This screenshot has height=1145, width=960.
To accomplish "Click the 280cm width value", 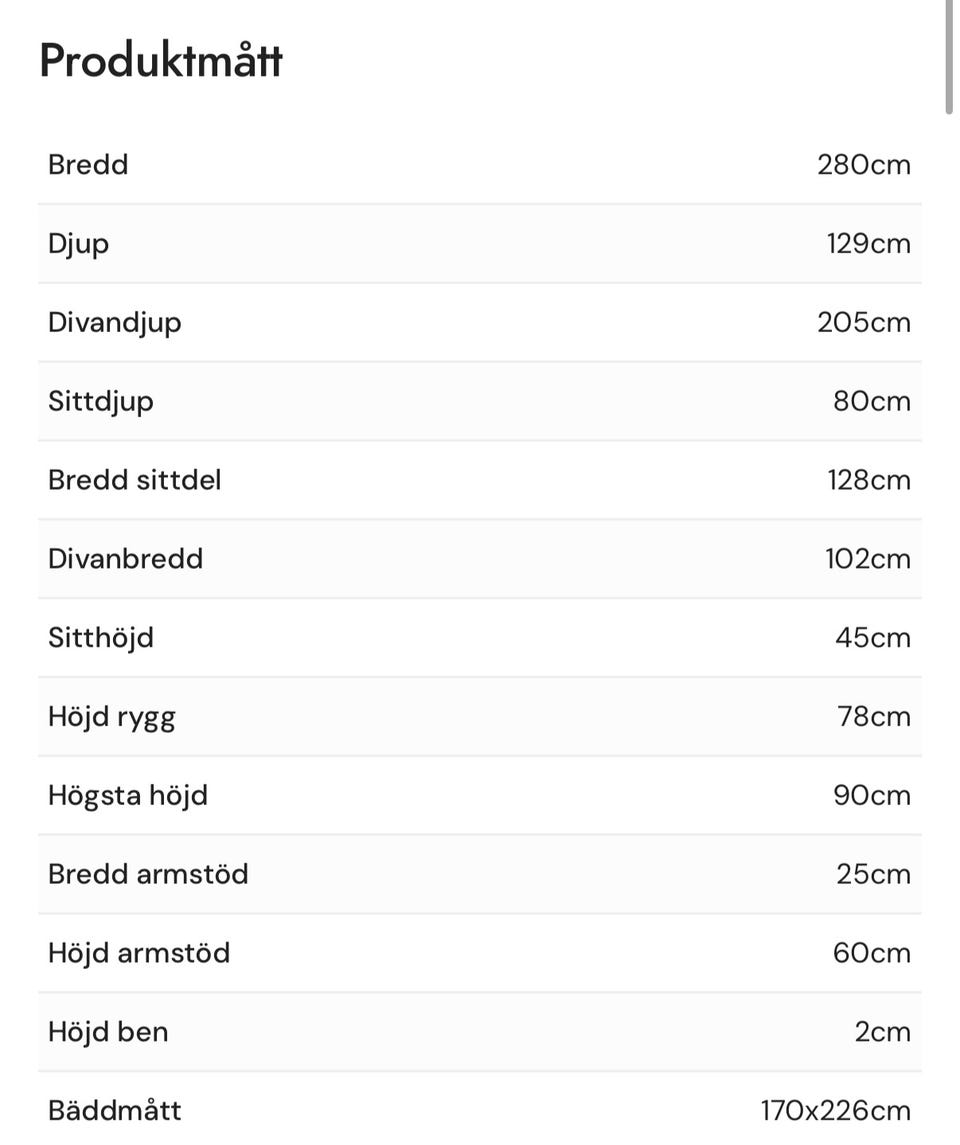I will click(863, 164).
